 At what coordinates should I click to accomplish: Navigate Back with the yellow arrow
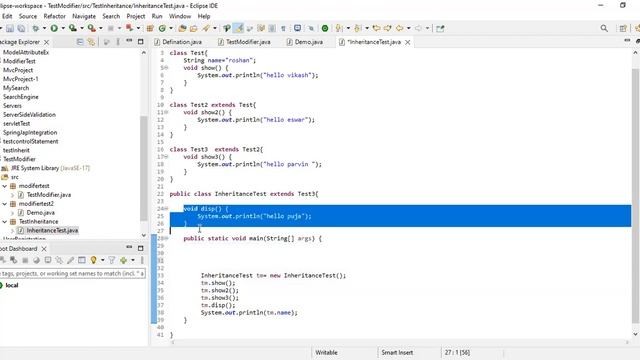(x=400, y=28)
